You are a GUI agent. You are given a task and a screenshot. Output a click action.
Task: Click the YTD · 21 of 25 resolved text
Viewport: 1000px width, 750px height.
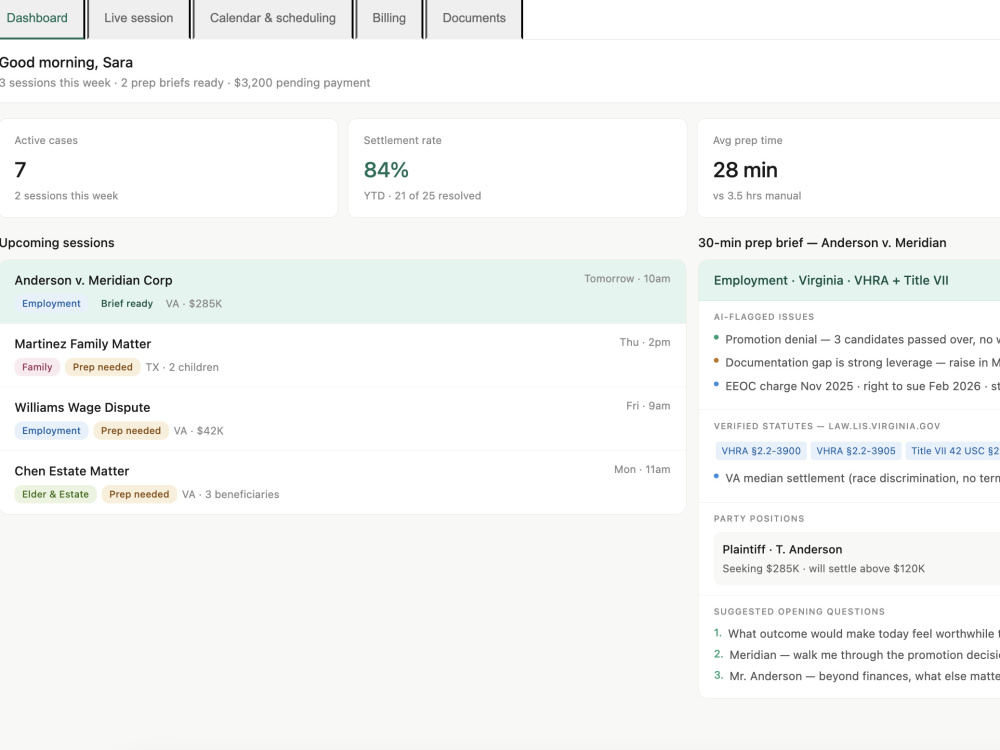[x=422, y=196]
